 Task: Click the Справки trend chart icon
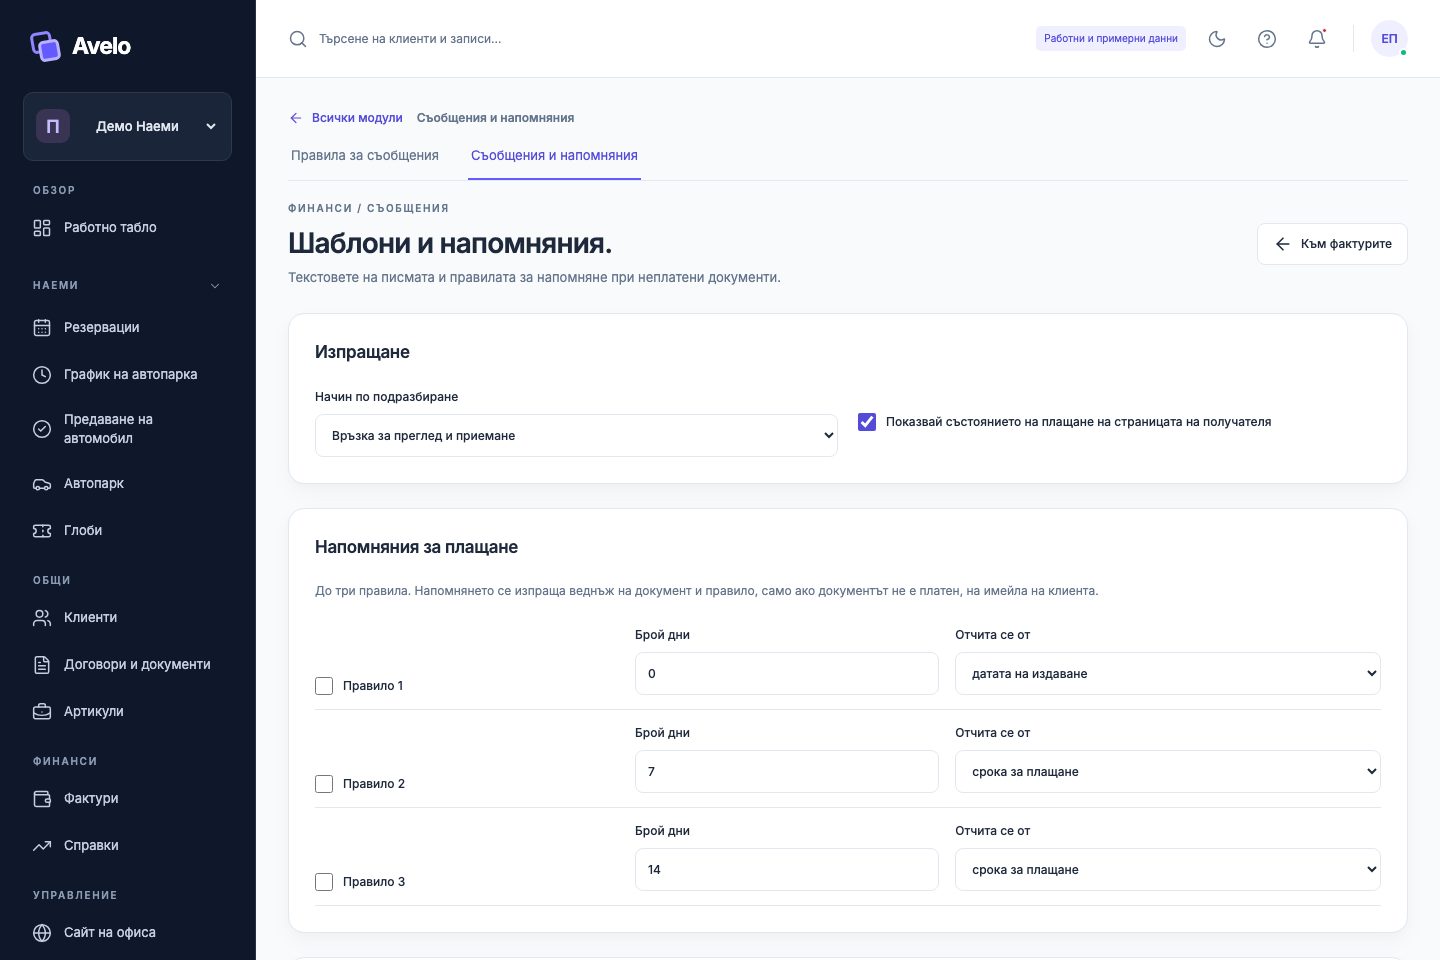[x=42, y=846]
